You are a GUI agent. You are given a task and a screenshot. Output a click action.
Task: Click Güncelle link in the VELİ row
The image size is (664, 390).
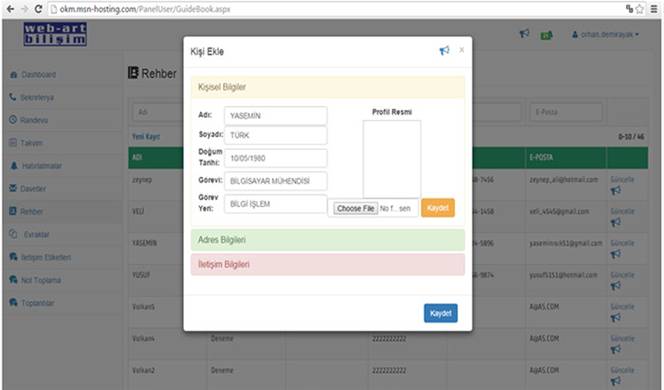pyautogui.click(x=622, y=211)
